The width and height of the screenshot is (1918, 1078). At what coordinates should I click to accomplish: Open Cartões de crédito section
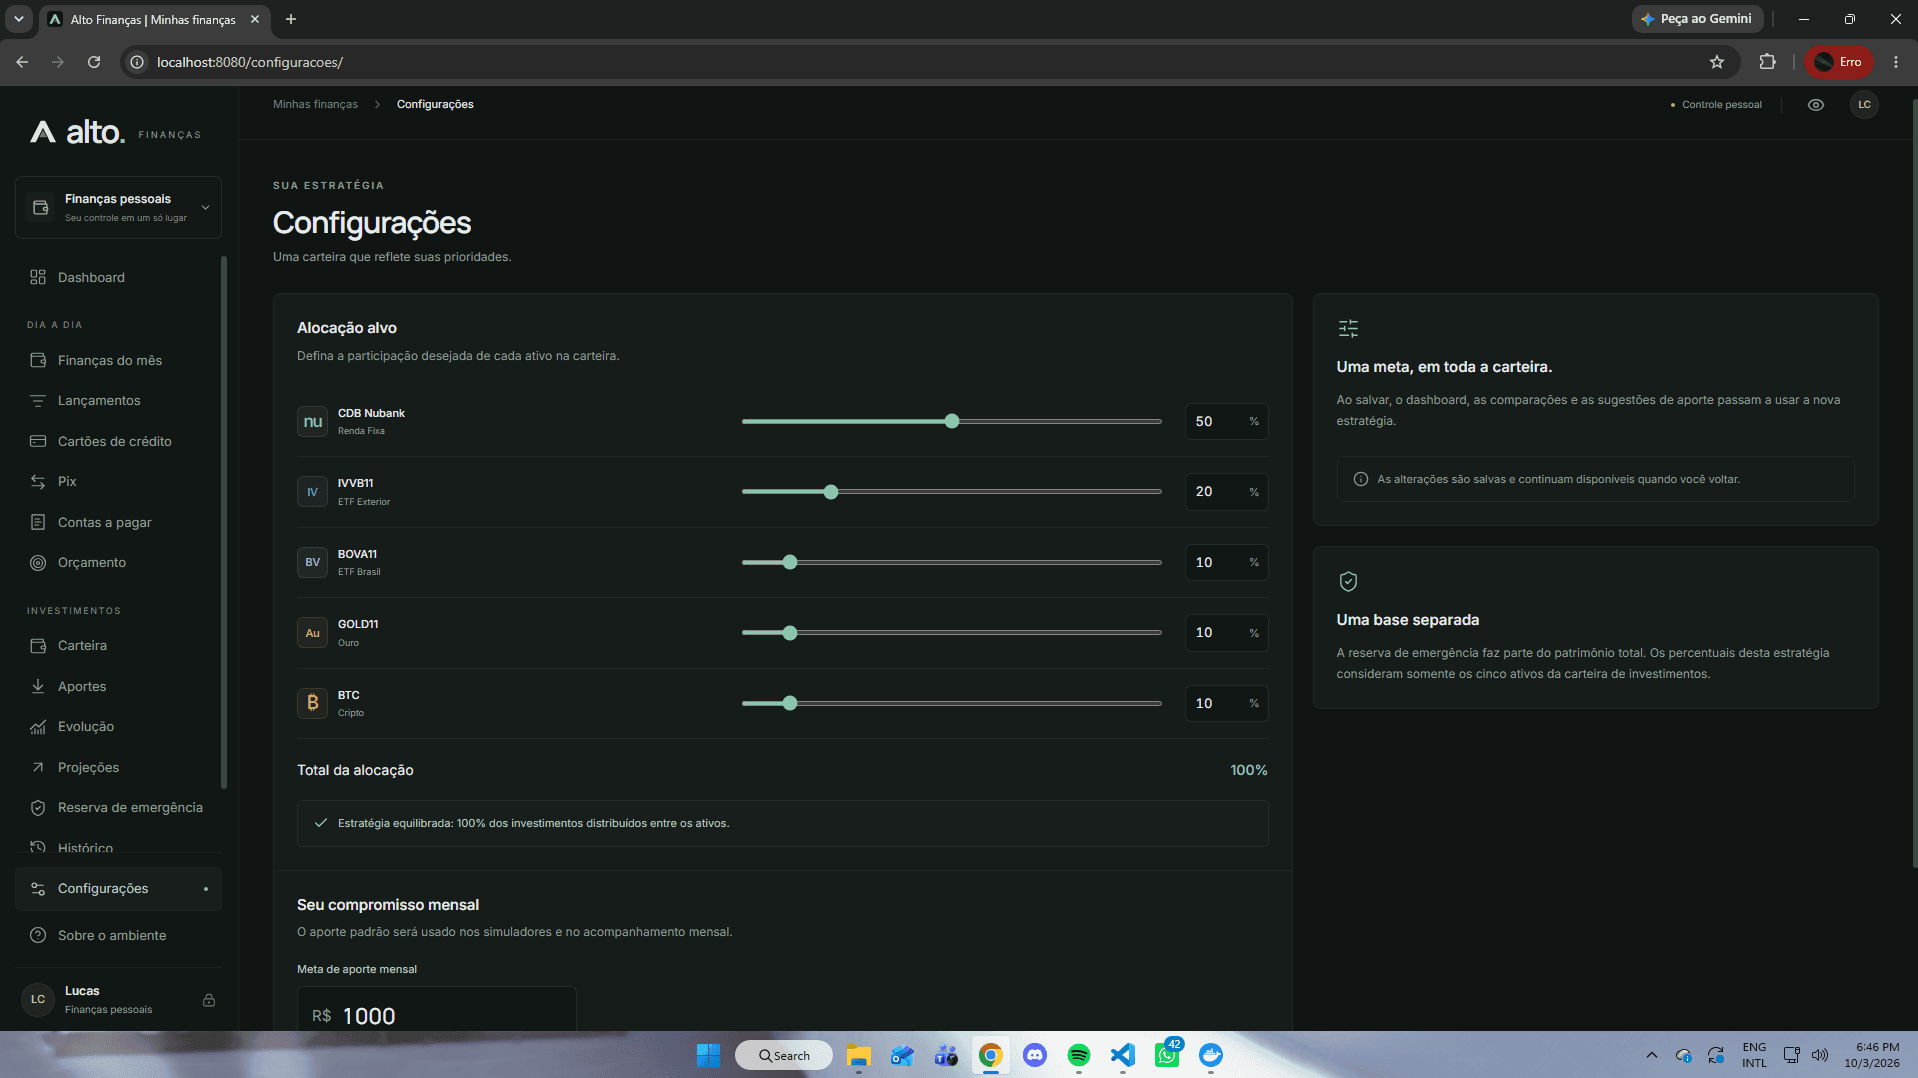(118, 441)
